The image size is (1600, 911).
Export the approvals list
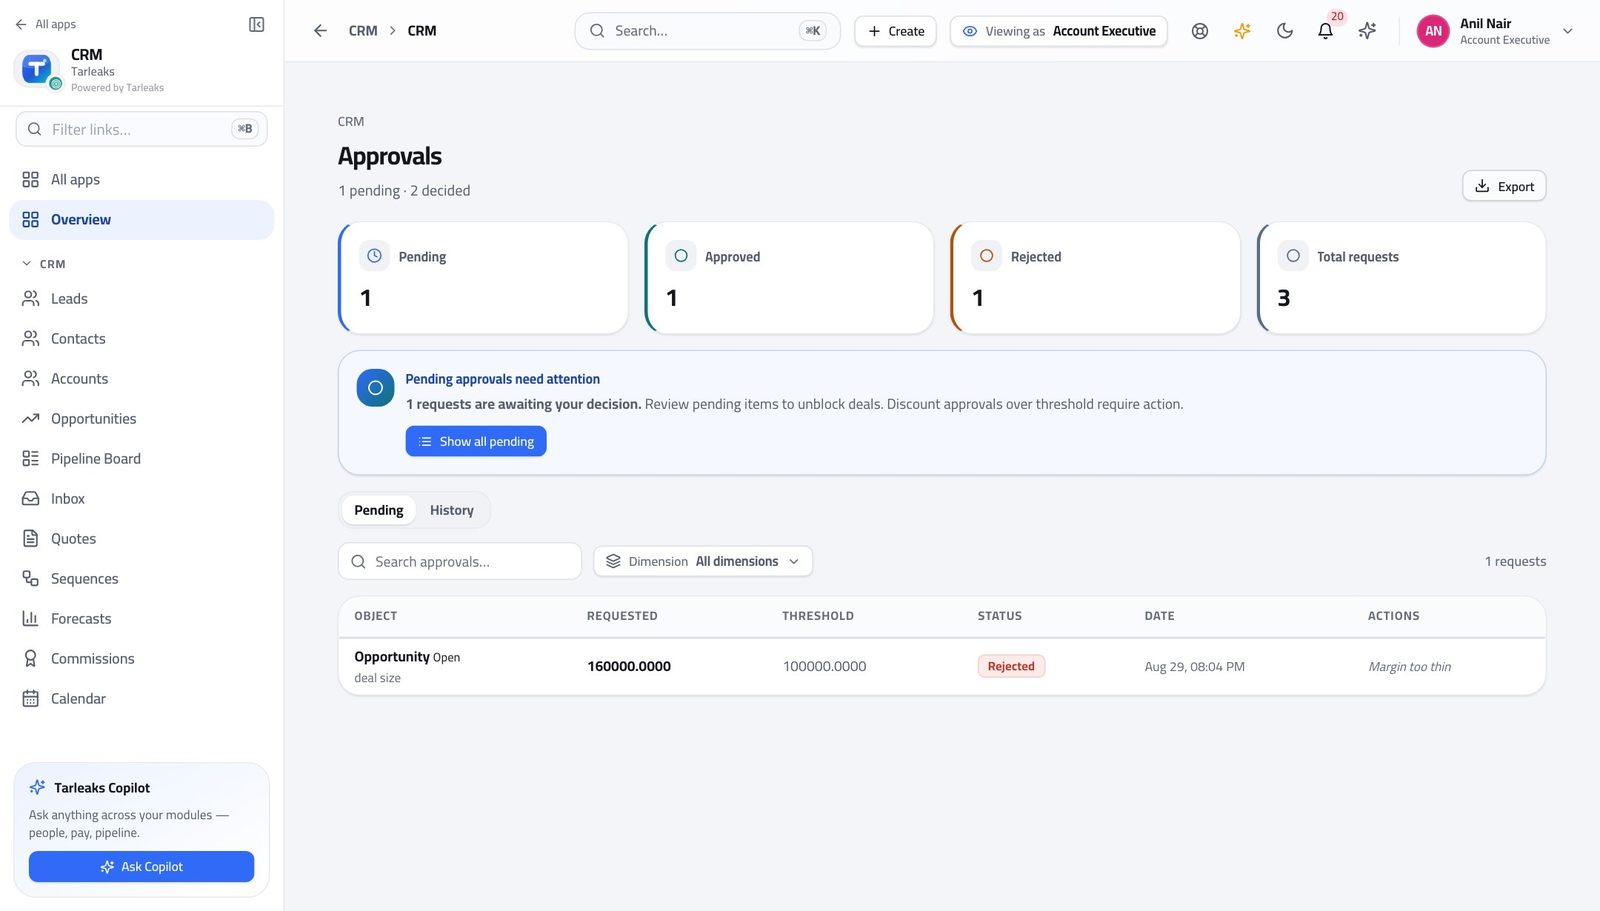1504,186
